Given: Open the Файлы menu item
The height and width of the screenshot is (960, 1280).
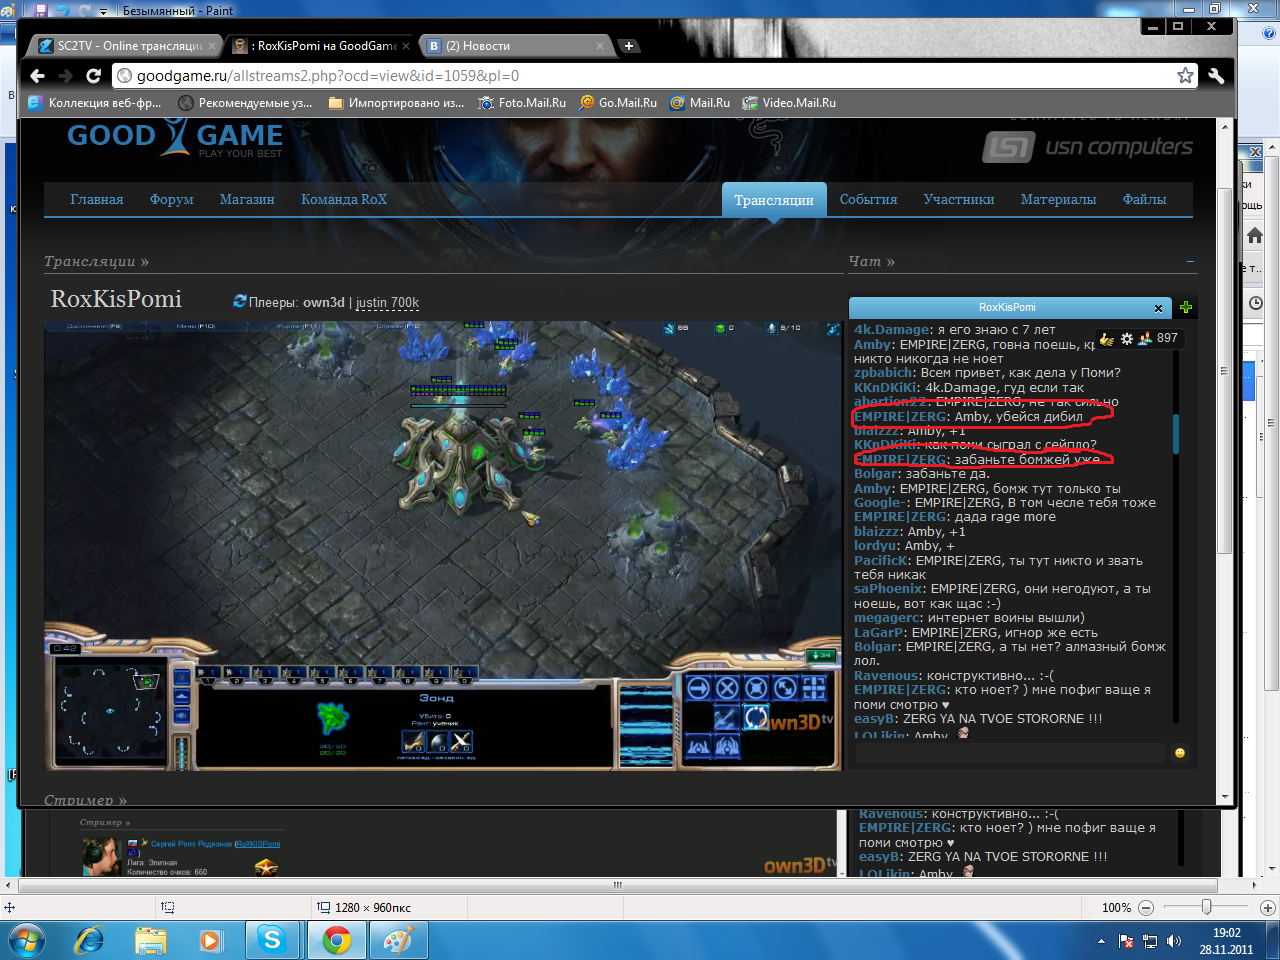Looking at the screenshot, I should click(1145, 200).
